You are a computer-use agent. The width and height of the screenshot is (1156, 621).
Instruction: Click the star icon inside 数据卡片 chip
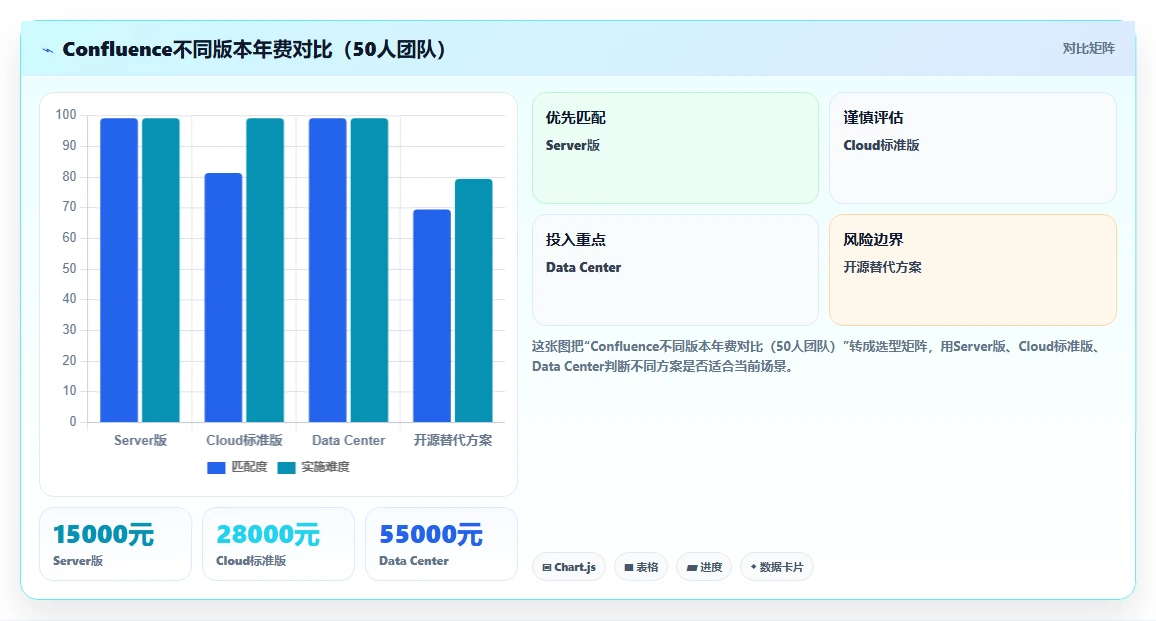click(x=753, y=567)
